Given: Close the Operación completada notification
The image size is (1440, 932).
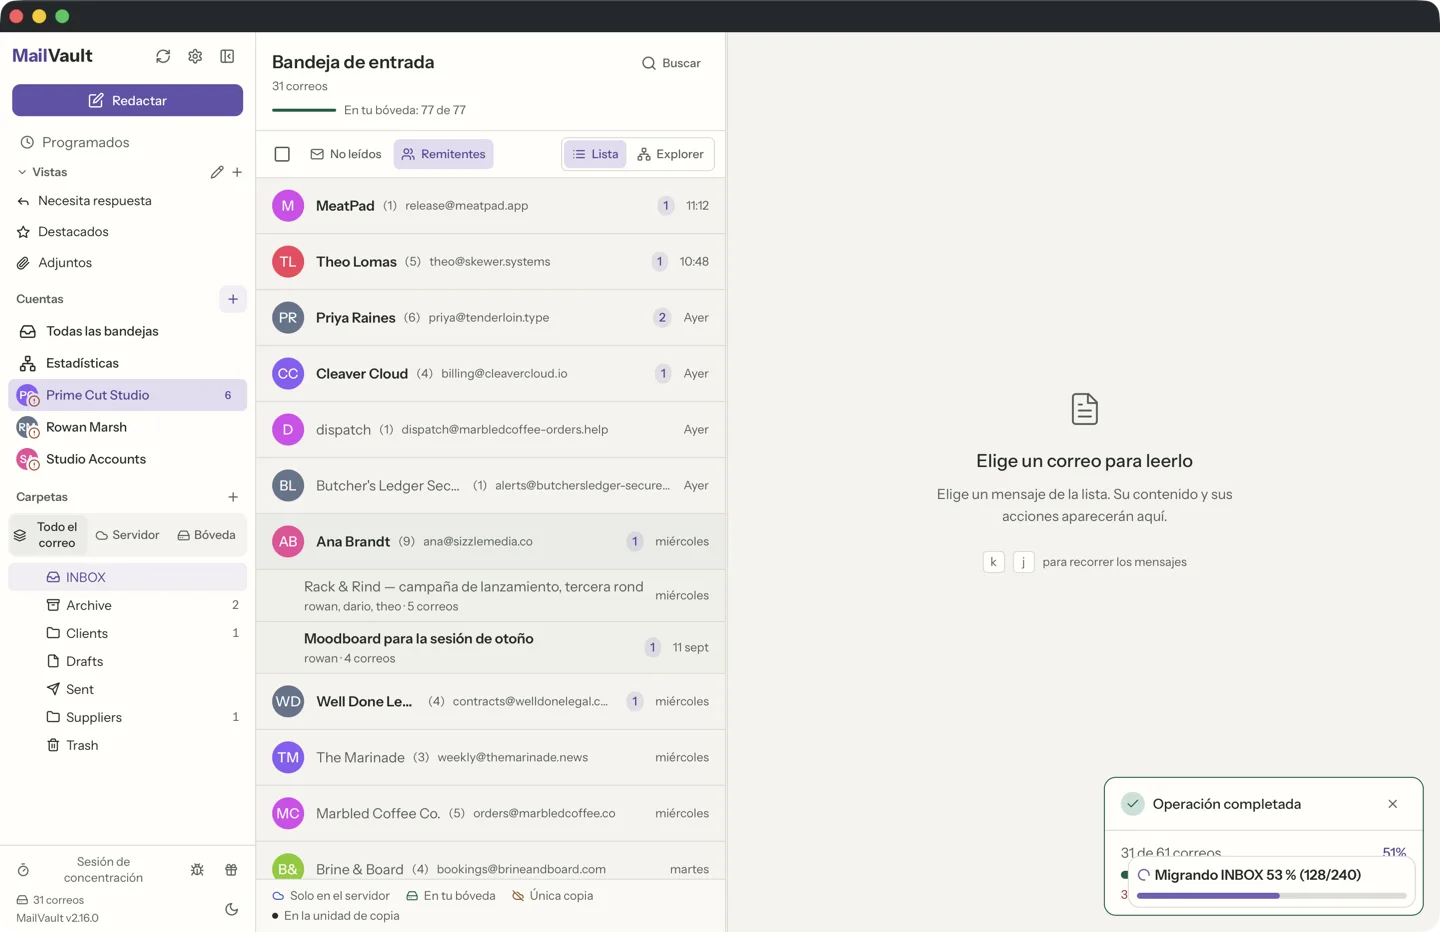Looking at the screenshot, I should (1393, 804).
